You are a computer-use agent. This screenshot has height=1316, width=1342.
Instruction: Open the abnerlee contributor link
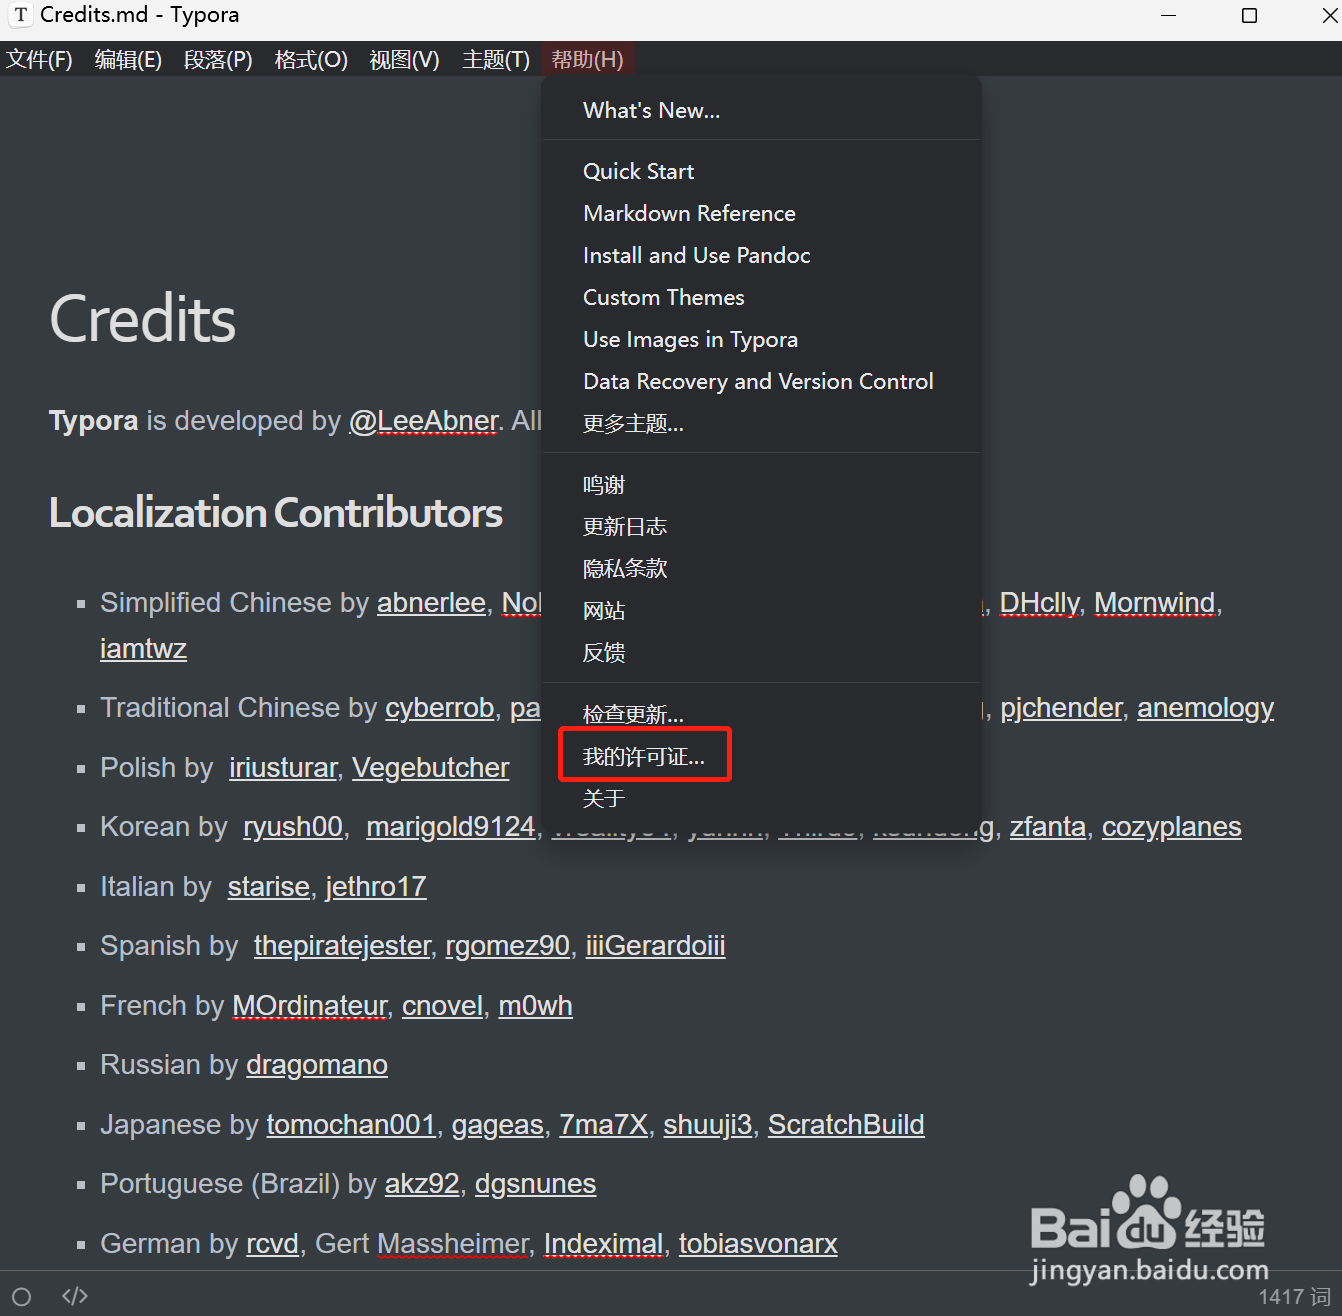(431, 603)
